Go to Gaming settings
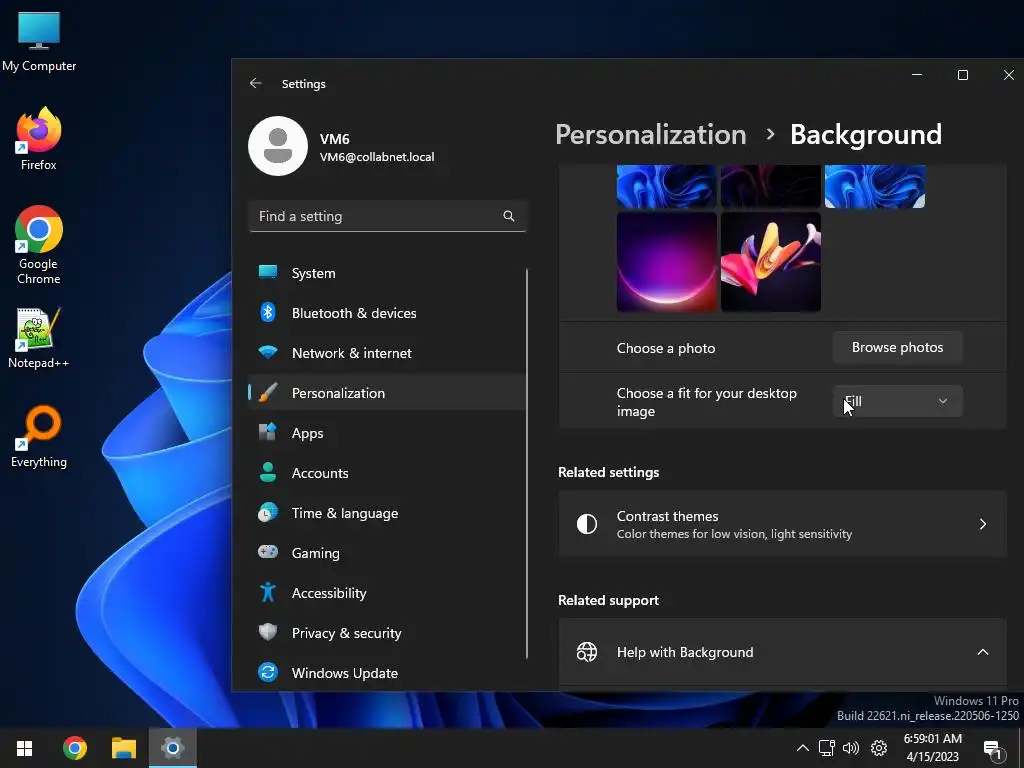Viewport: 1024px width, 768px height. (x=387, y=552)
